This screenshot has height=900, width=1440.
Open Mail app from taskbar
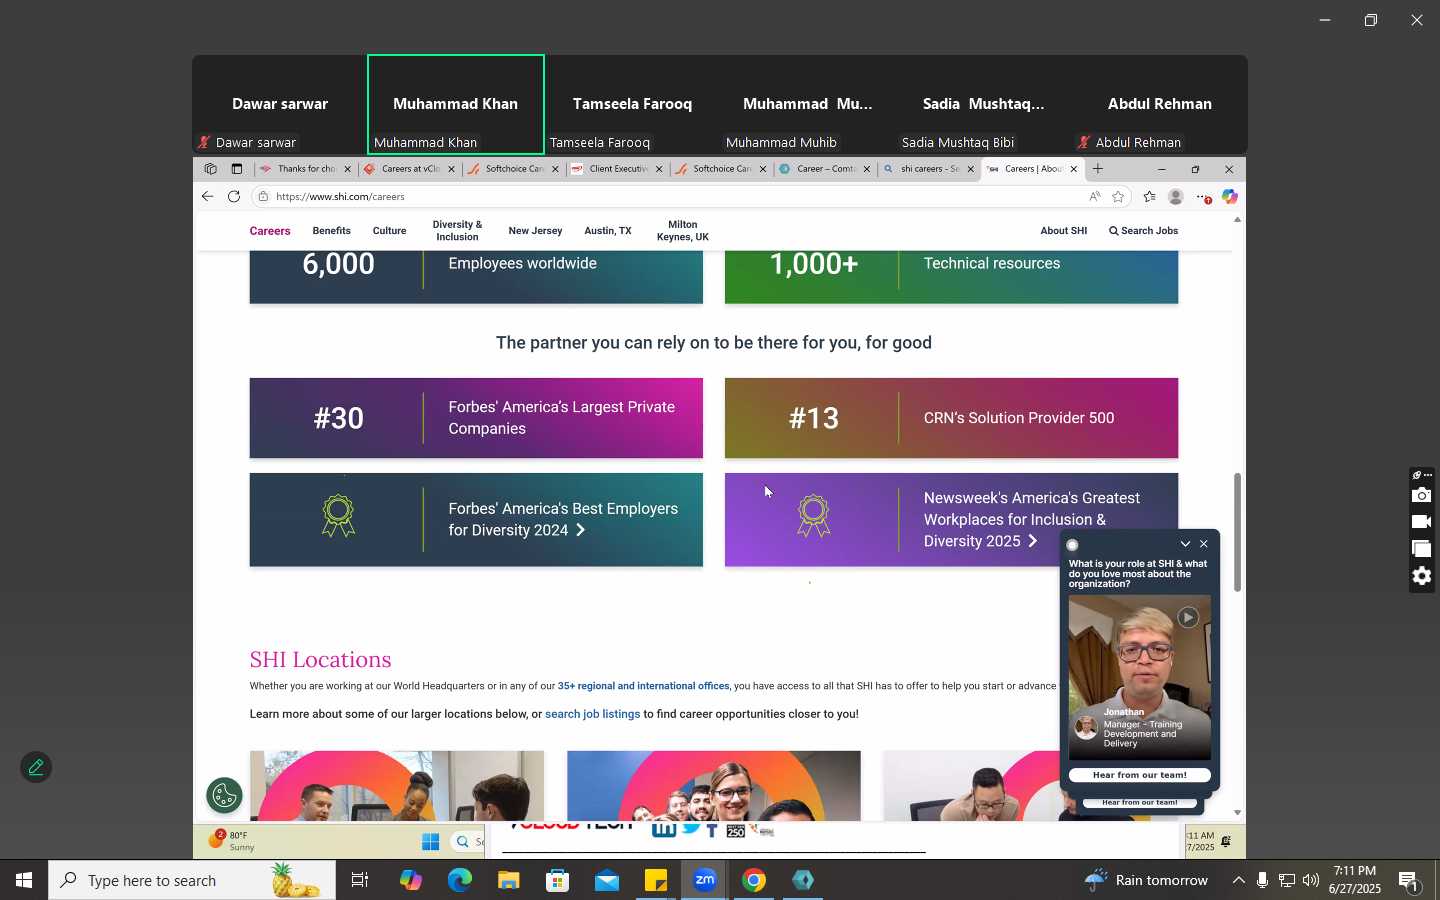coord(606,880)
